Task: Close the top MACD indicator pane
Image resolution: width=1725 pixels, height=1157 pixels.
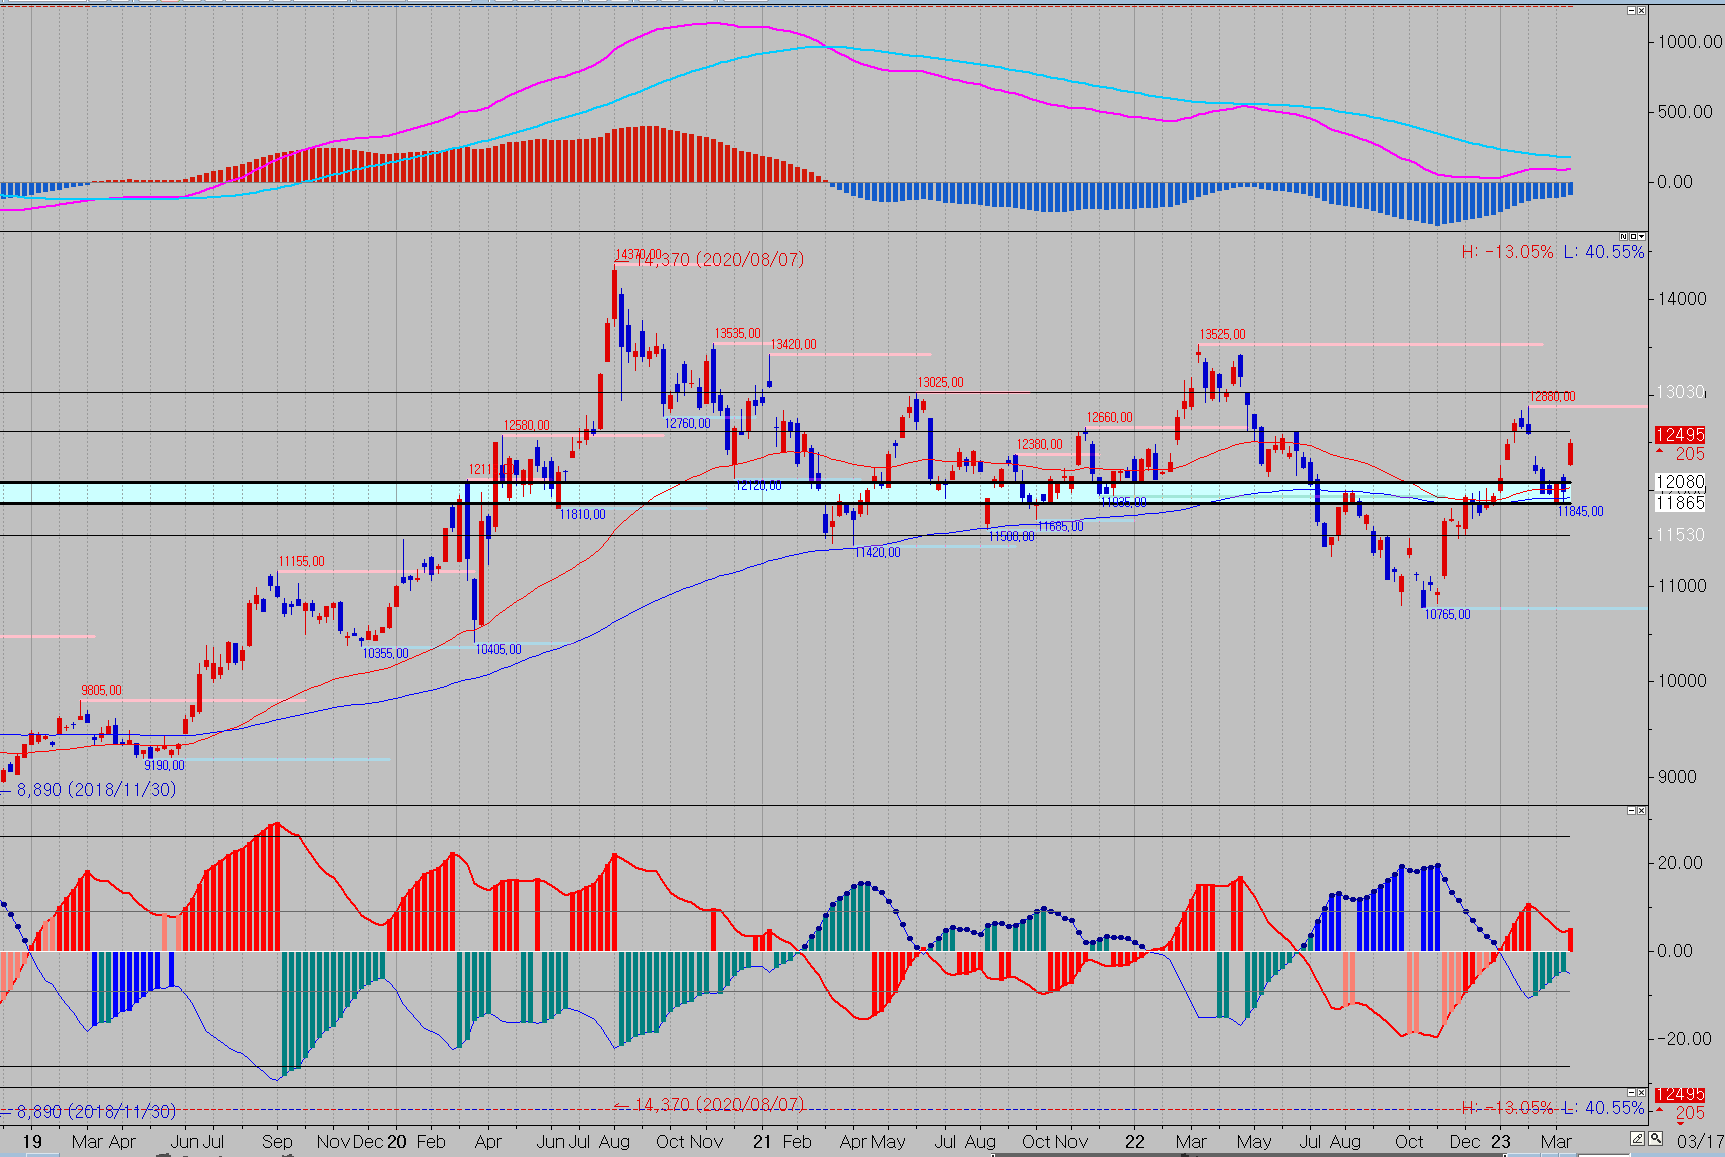Action: pos(1641,10)
